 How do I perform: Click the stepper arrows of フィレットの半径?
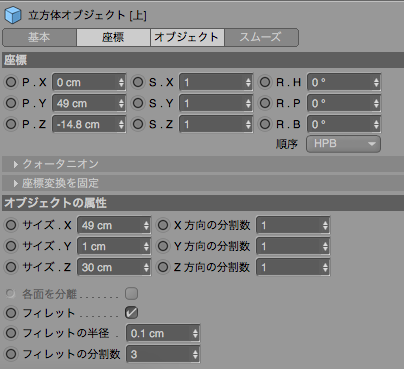[195, 333]
